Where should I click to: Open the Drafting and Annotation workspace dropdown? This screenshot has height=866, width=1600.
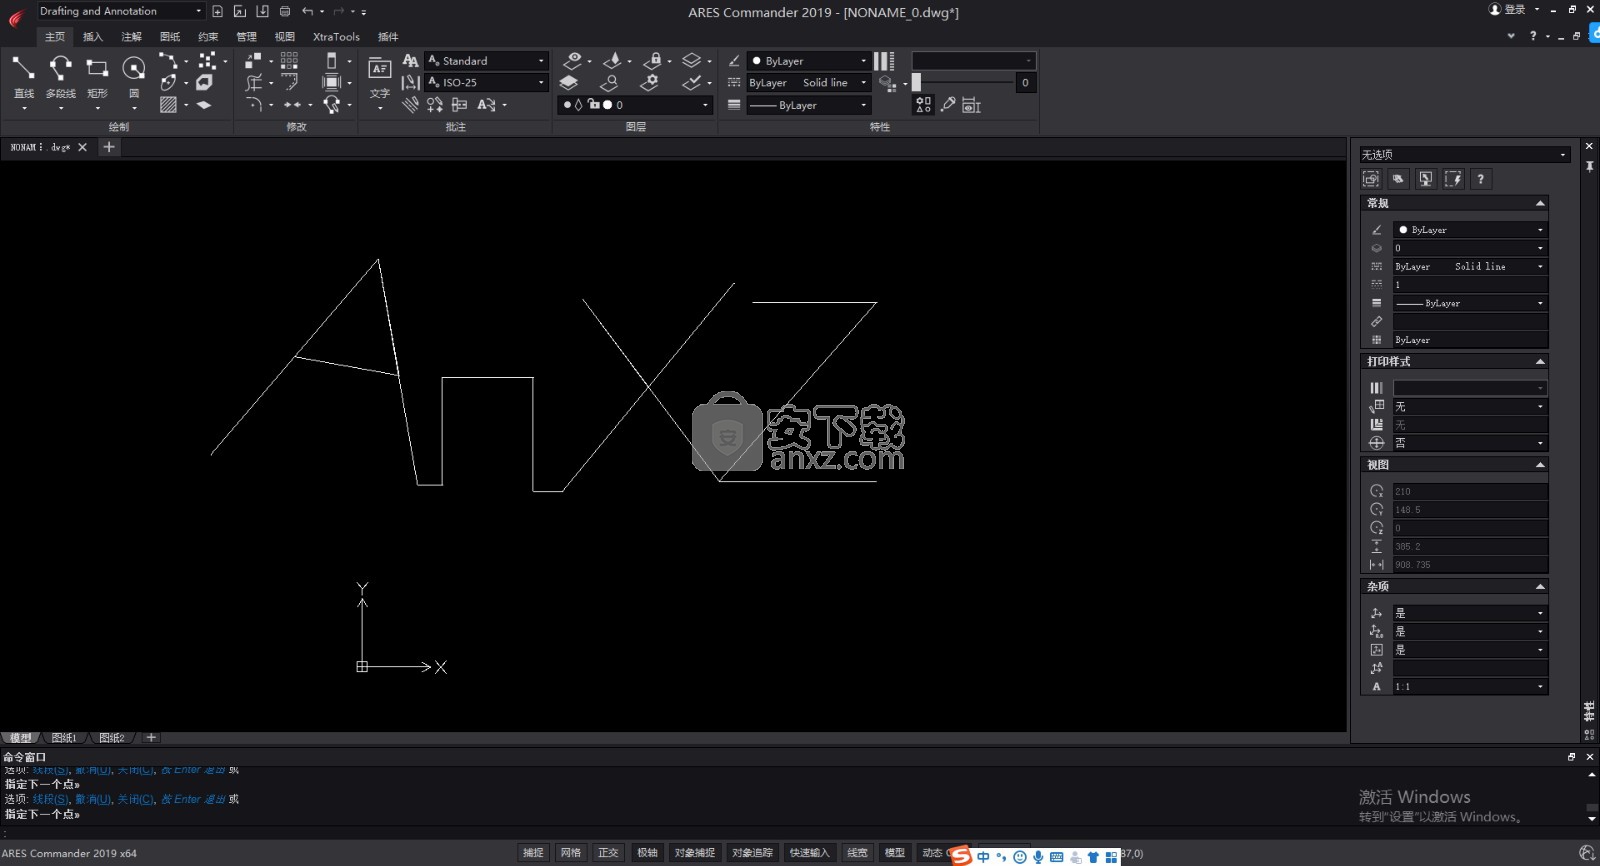pyautogui.click(x=120, y=11)
